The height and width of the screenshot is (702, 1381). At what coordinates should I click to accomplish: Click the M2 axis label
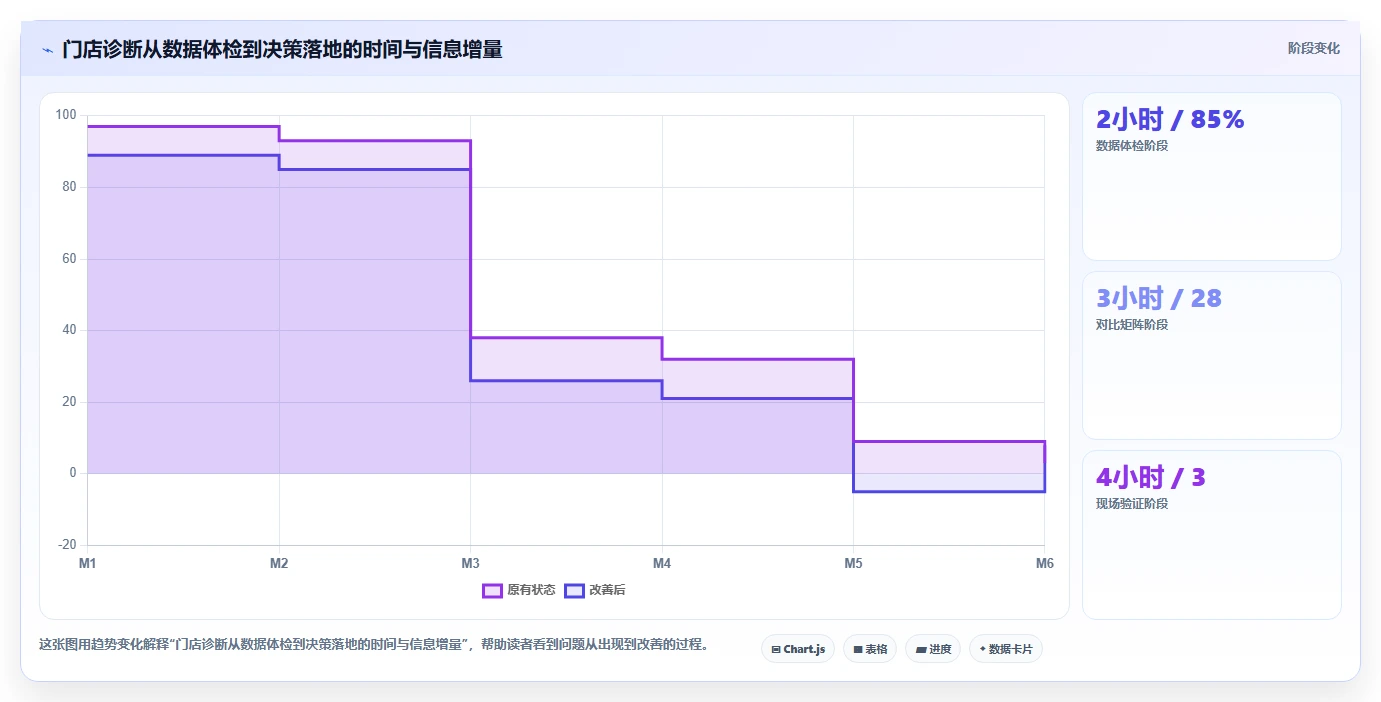tap(279, 564)
